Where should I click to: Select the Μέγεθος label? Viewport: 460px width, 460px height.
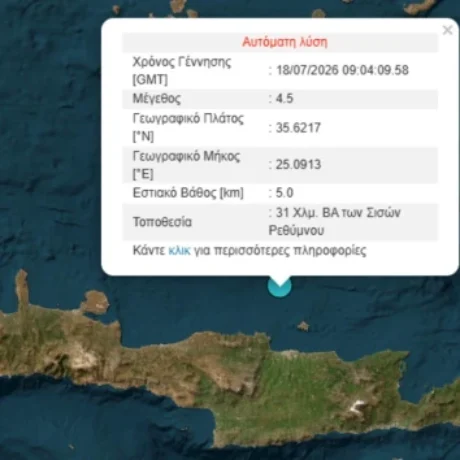pyautogui.click(x=157, y=99)
